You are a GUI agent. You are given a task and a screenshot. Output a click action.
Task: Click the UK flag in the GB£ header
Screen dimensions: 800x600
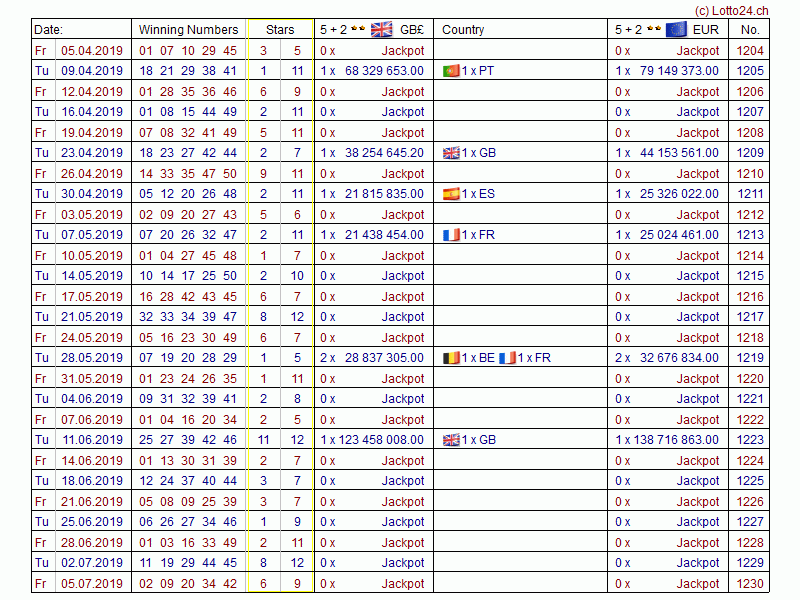[381, 29]
